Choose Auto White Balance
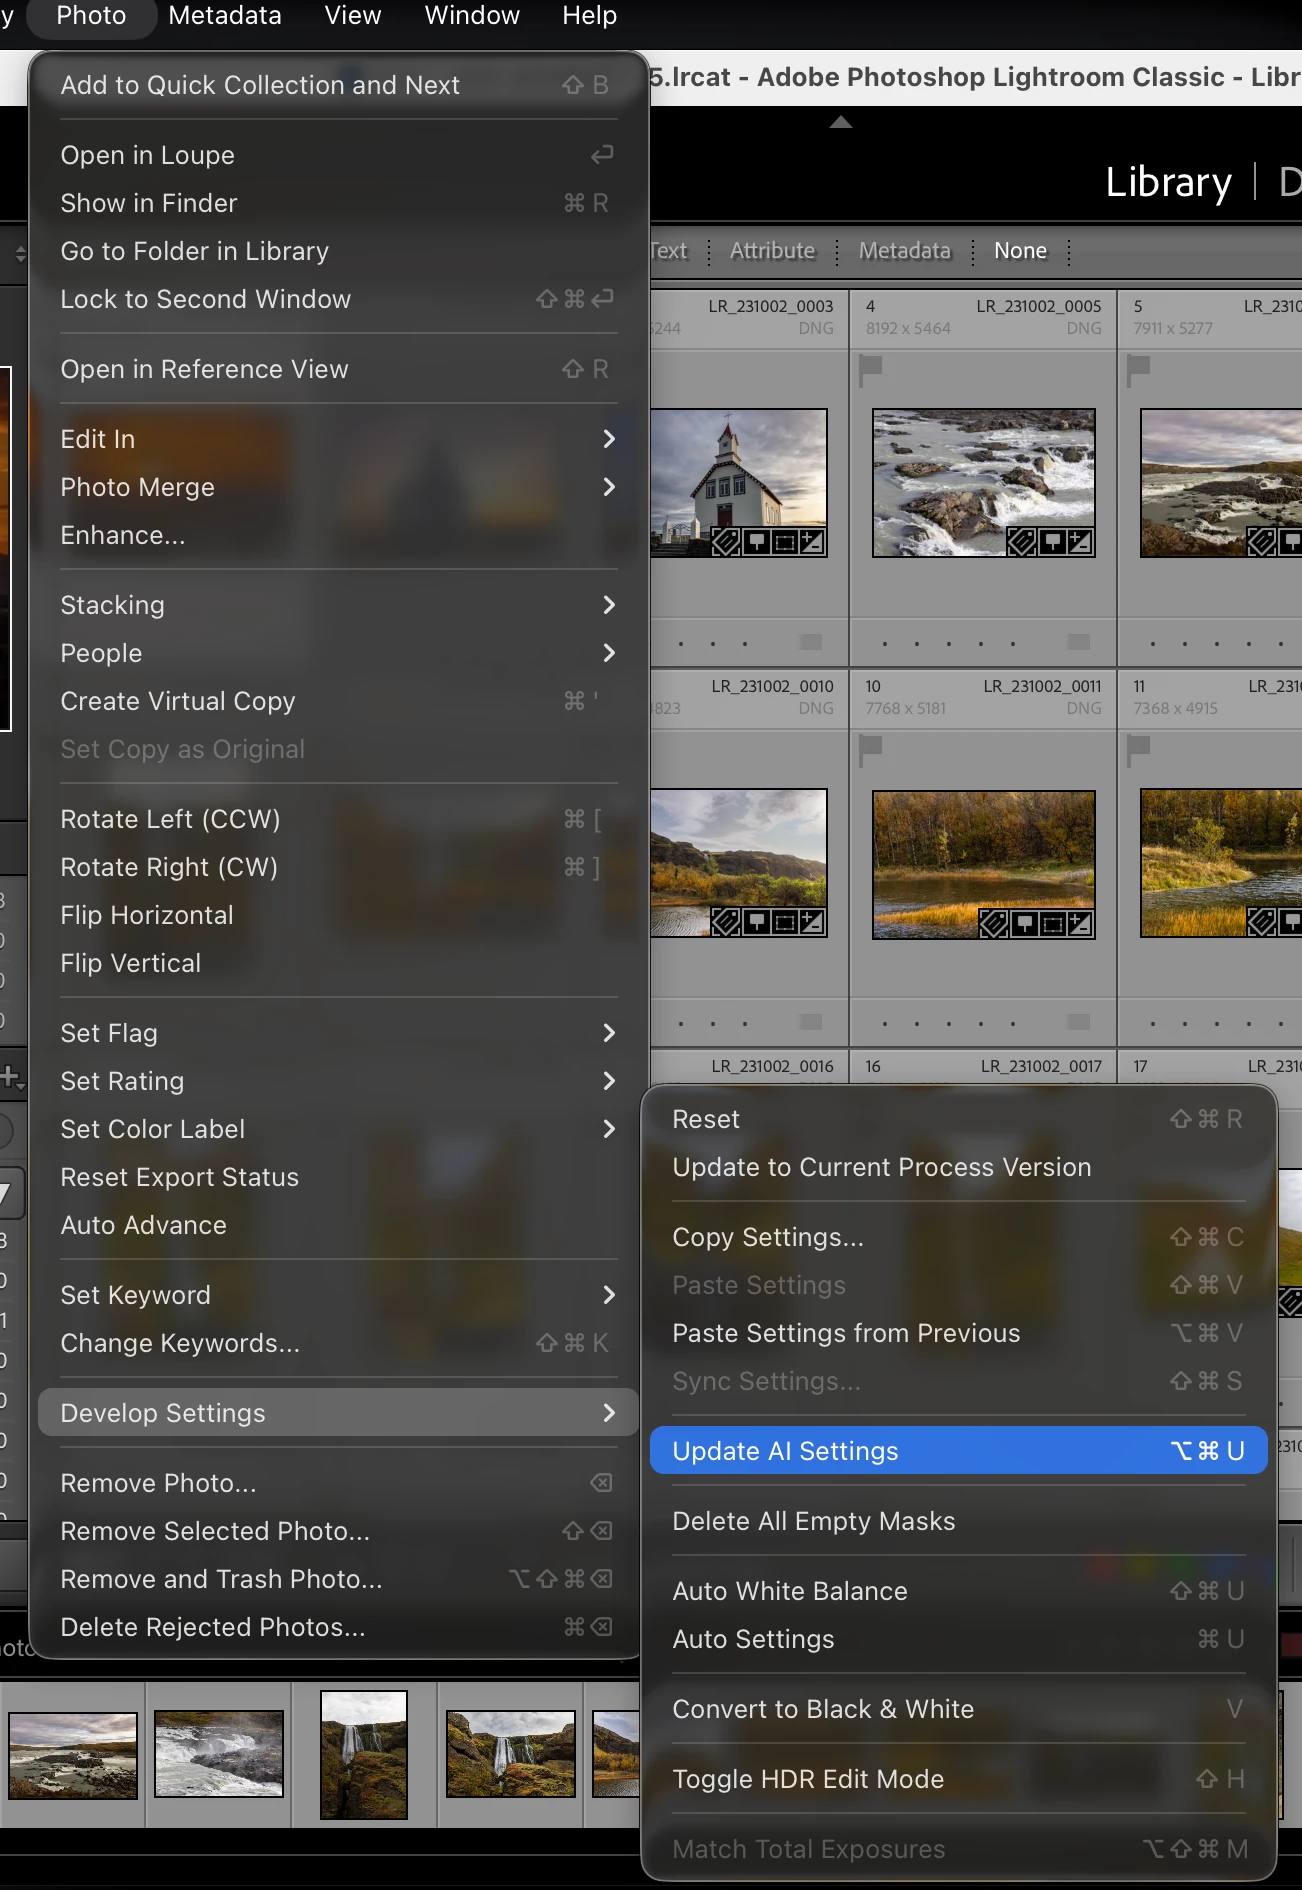This screenshot has width=1302, height=1890. pyautogui.click(x=958, y=1591)
